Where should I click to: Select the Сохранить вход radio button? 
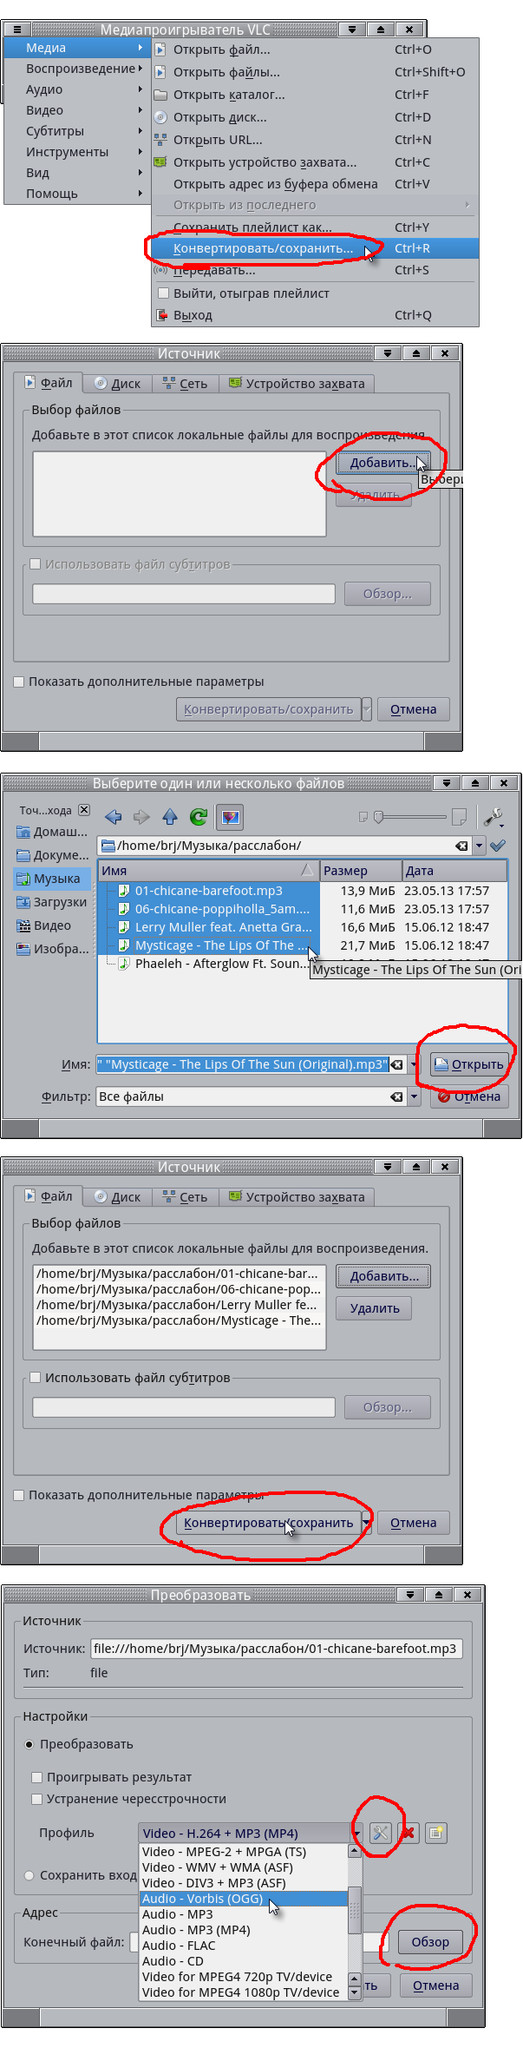point(29,1875)
